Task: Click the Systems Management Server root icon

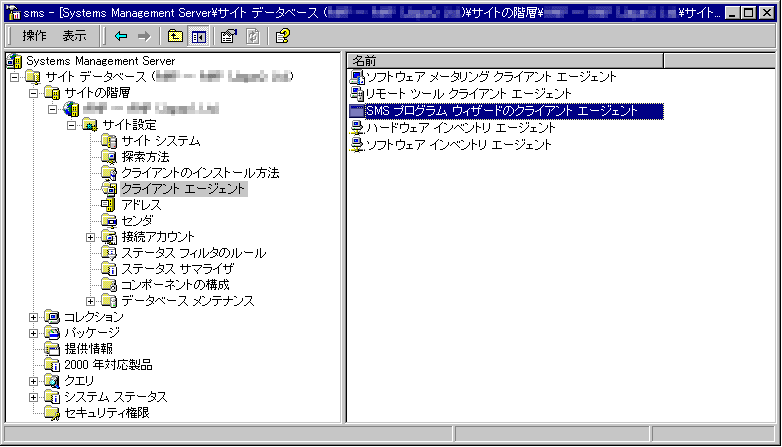Action: click(15, 61)
